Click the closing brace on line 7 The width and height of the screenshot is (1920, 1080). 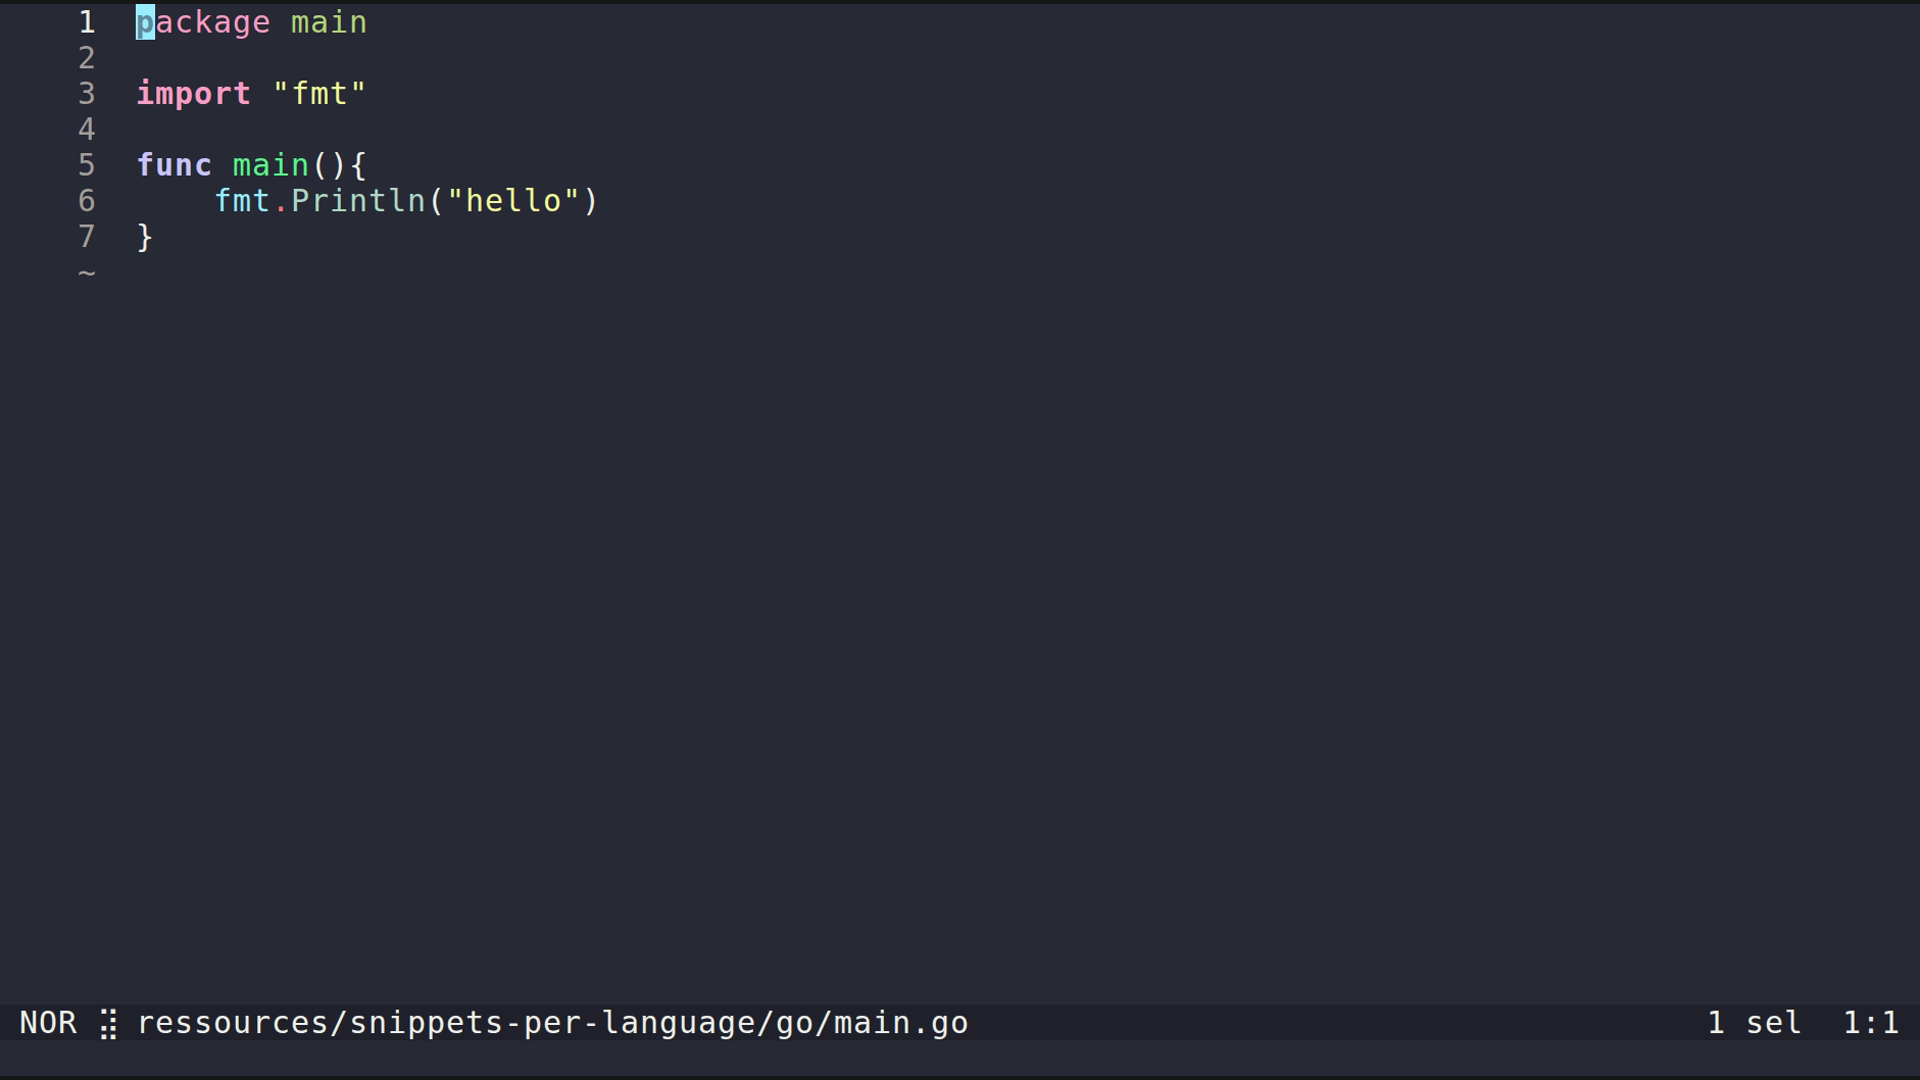145,237
